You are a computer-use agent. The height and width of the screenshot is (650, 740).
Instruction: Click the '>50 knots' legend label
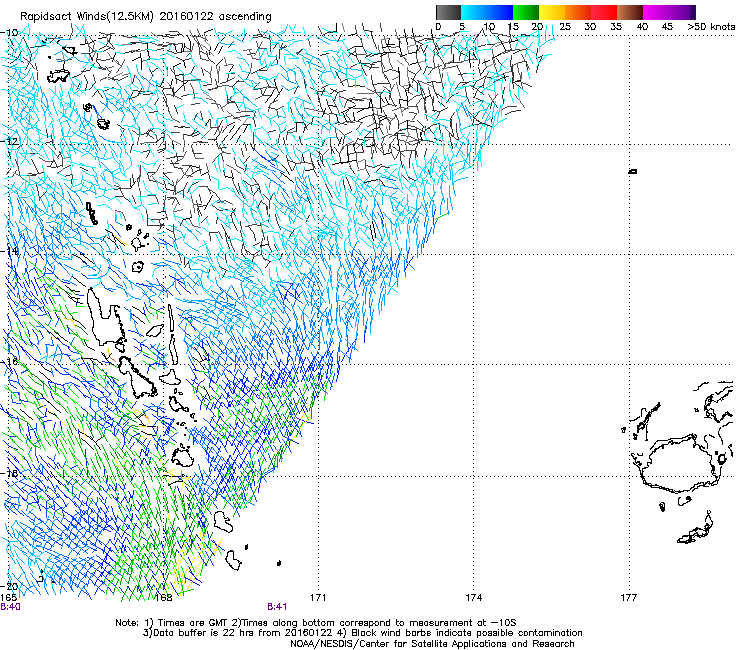point(712,27)
